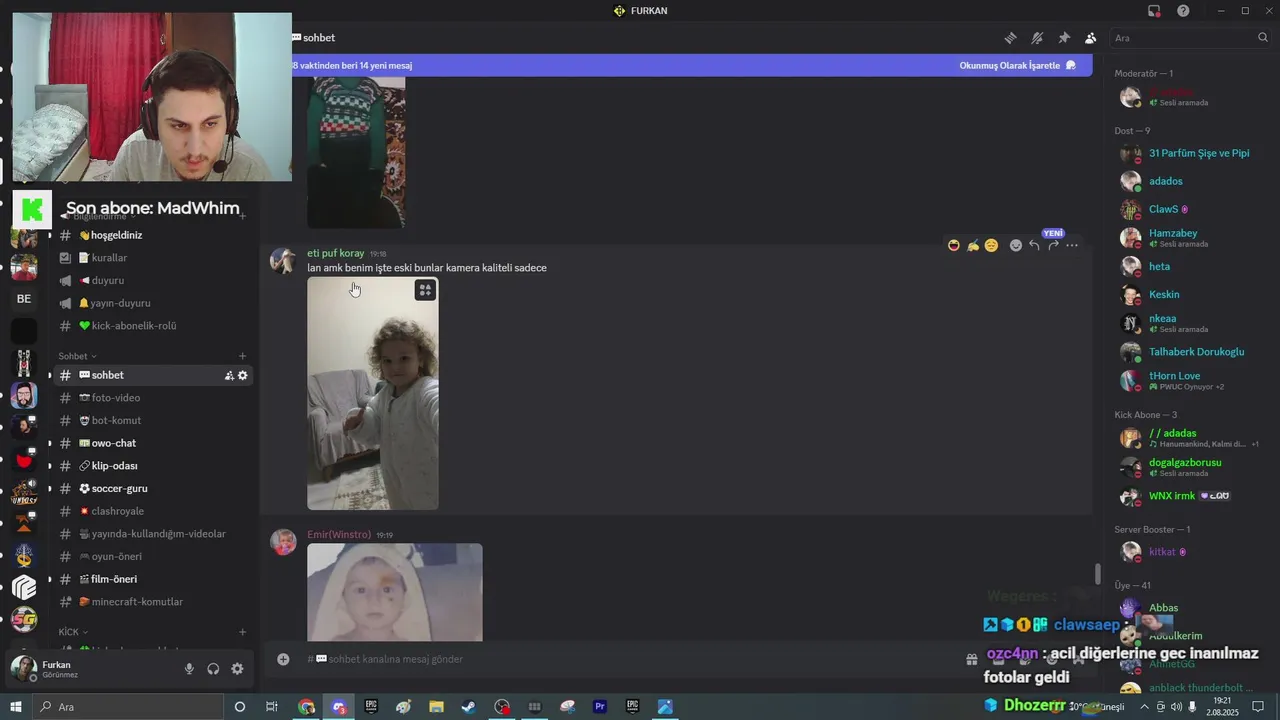1280x720 pixels.
Task: Open user settings gear
Action: [x=237, y=669]
